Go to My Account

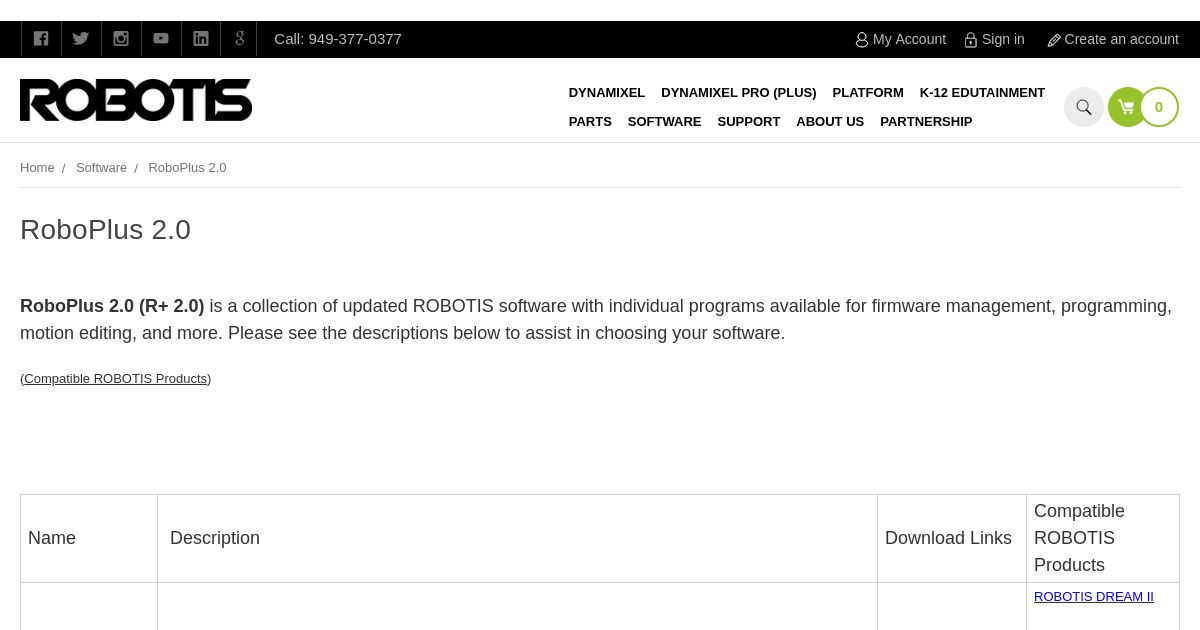point(901,39)
